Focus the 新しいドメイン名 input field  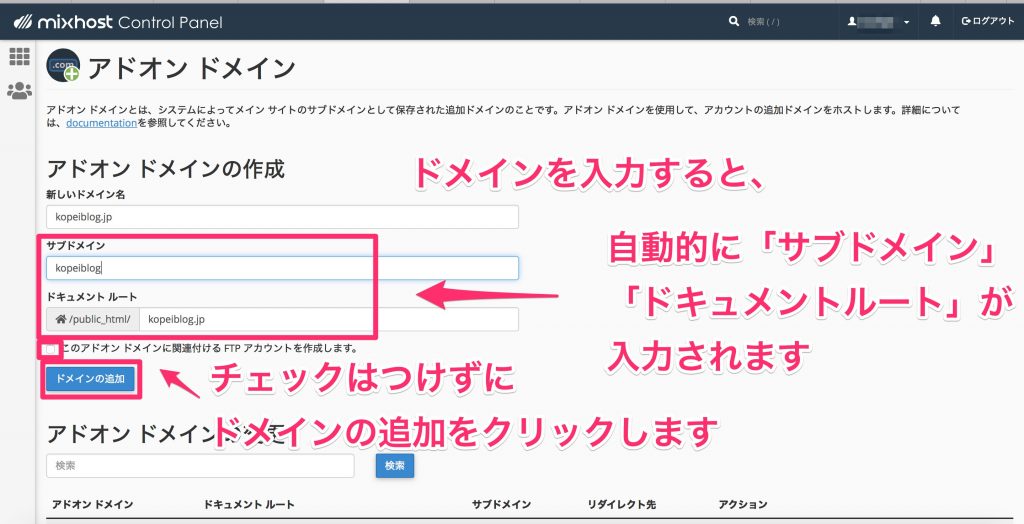coord(282,217)
